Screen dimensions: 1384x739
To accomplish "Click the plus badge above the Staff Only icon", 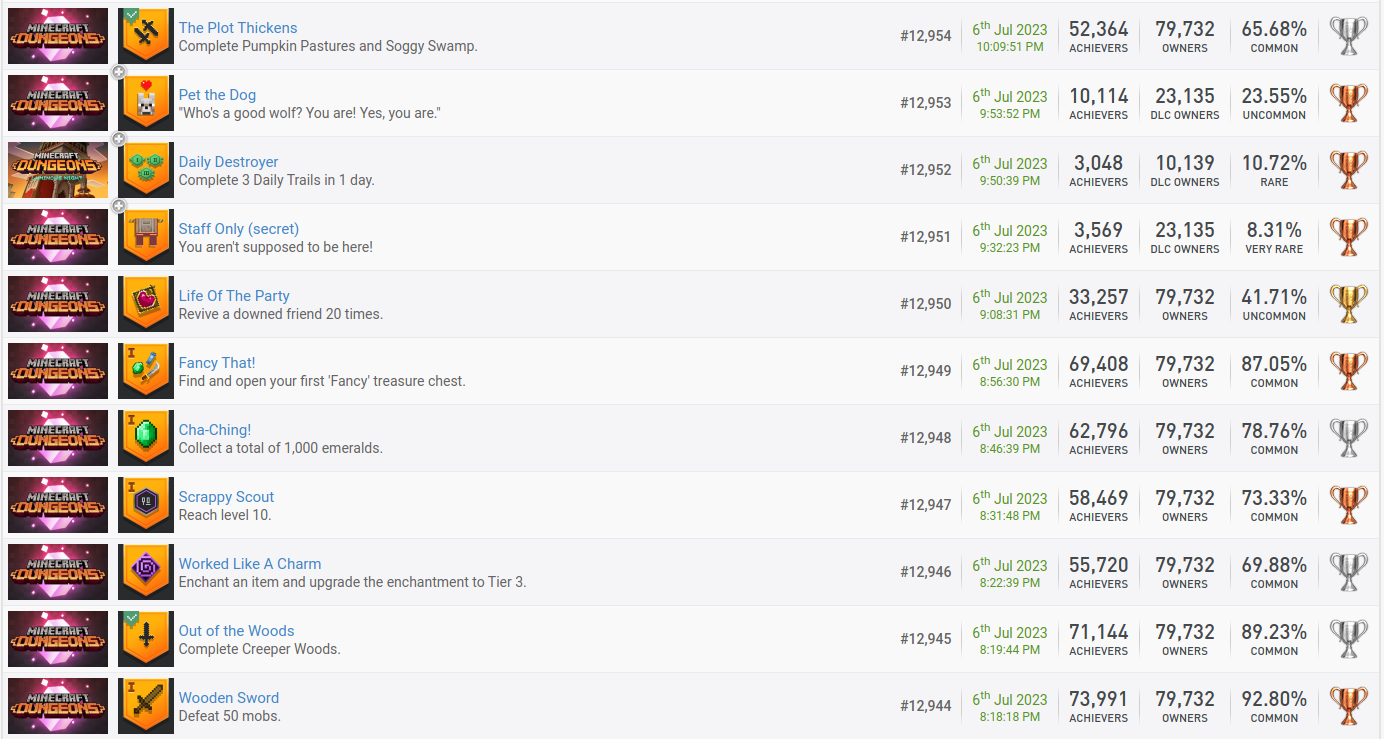I will 119,206.
